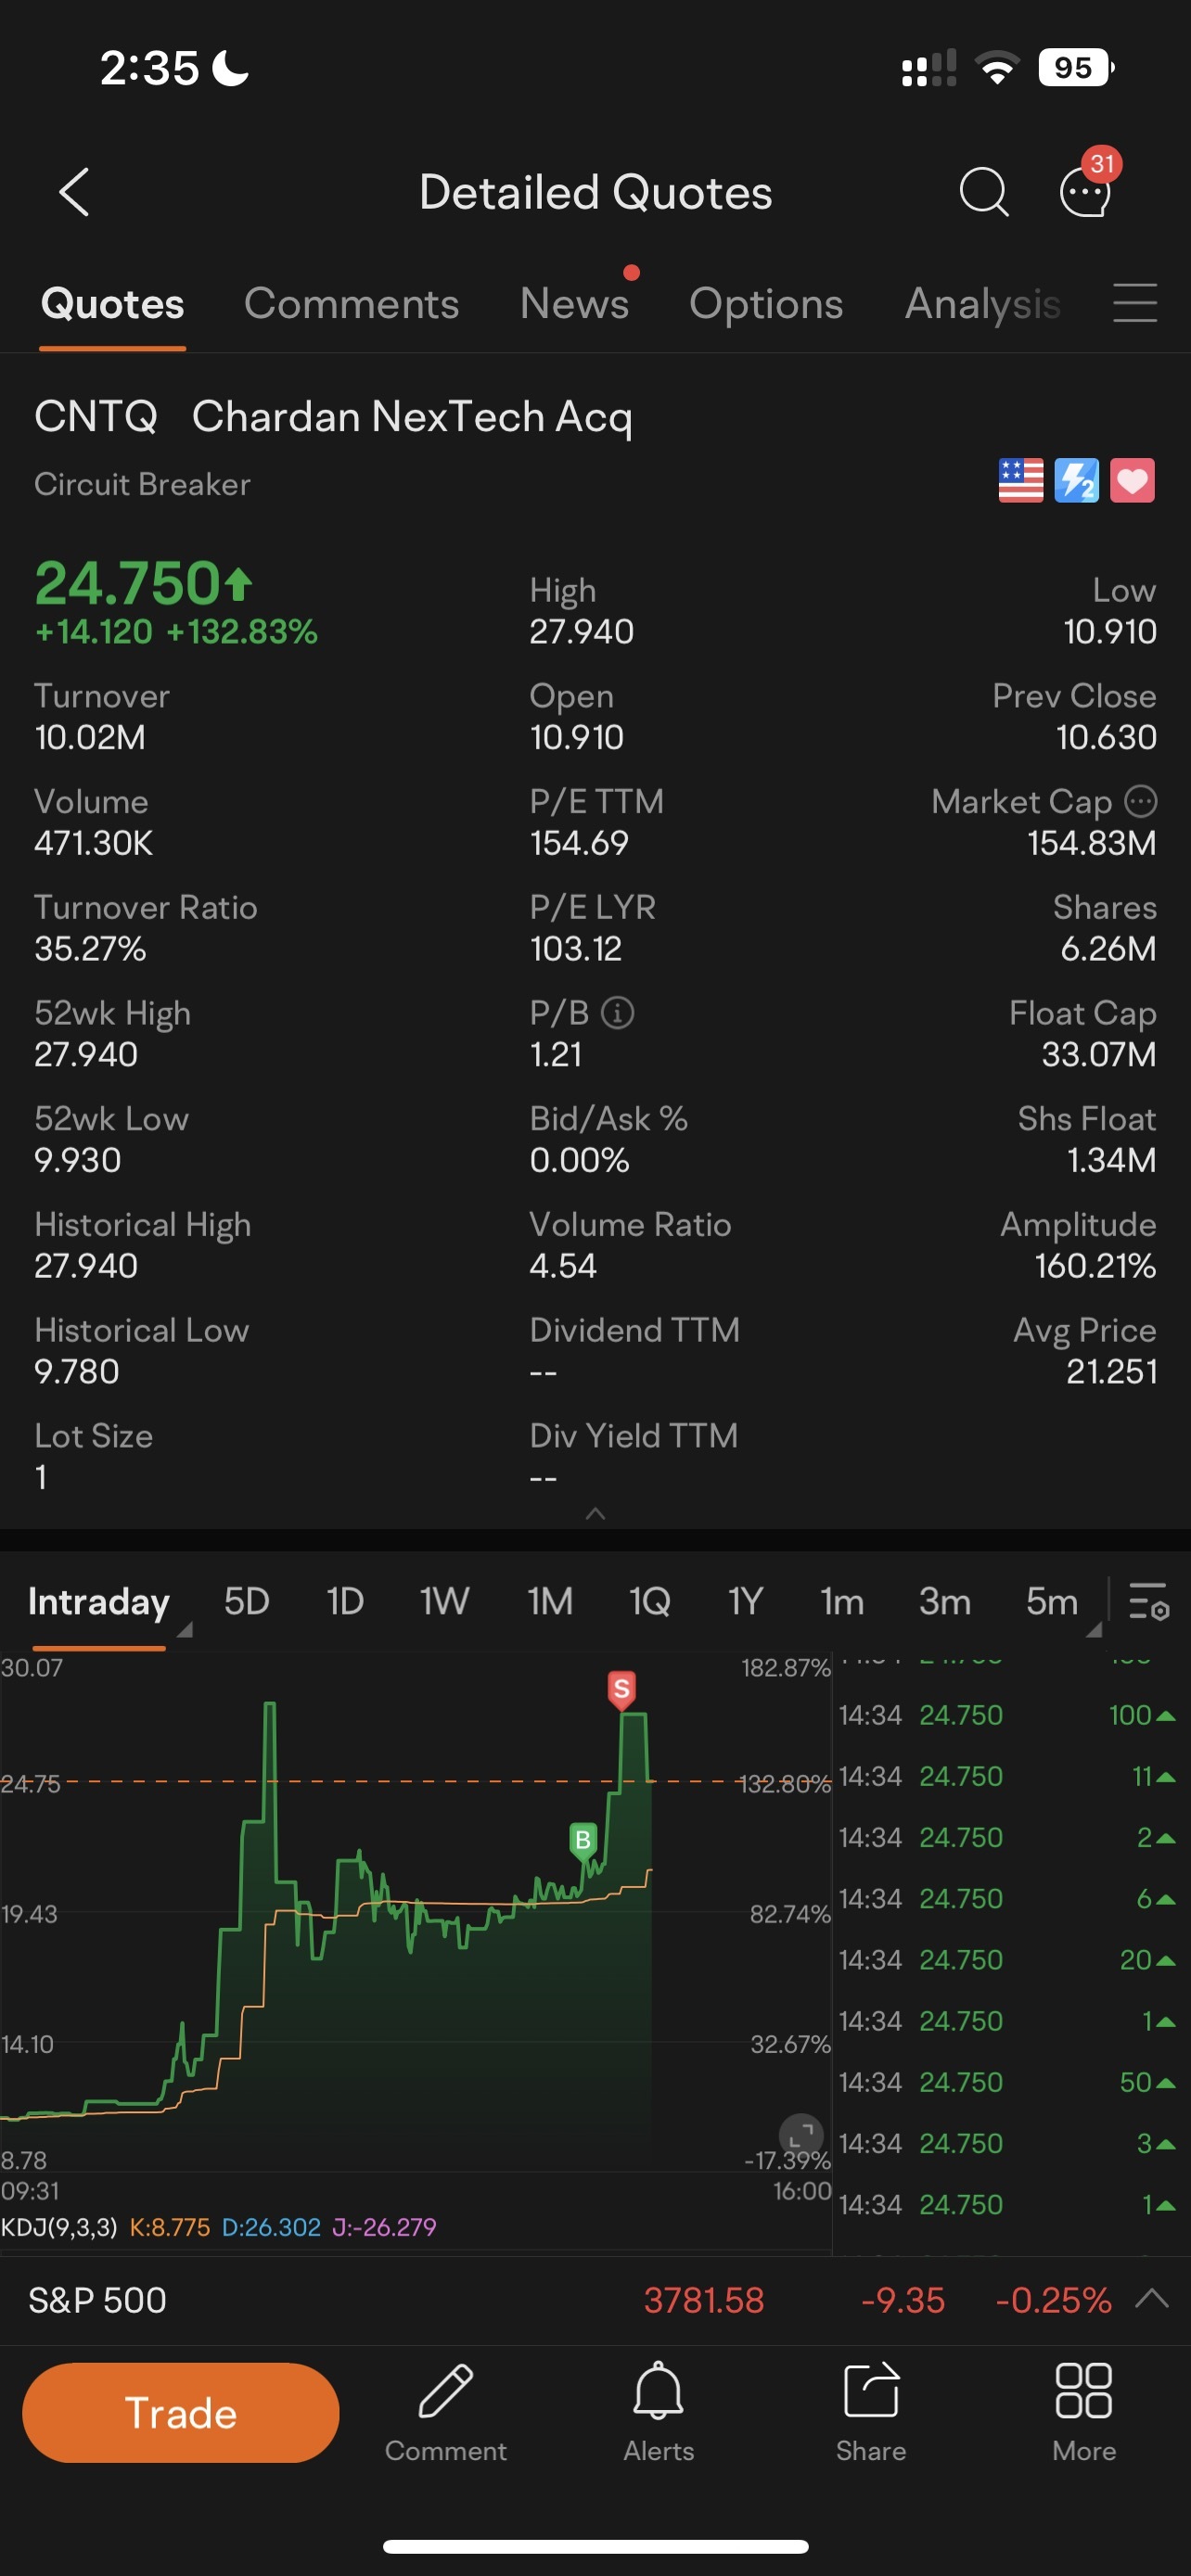Viewport: 1191px width, 2576px height.
Task: Open the search magnifier icon
Action: click(983, 191)
